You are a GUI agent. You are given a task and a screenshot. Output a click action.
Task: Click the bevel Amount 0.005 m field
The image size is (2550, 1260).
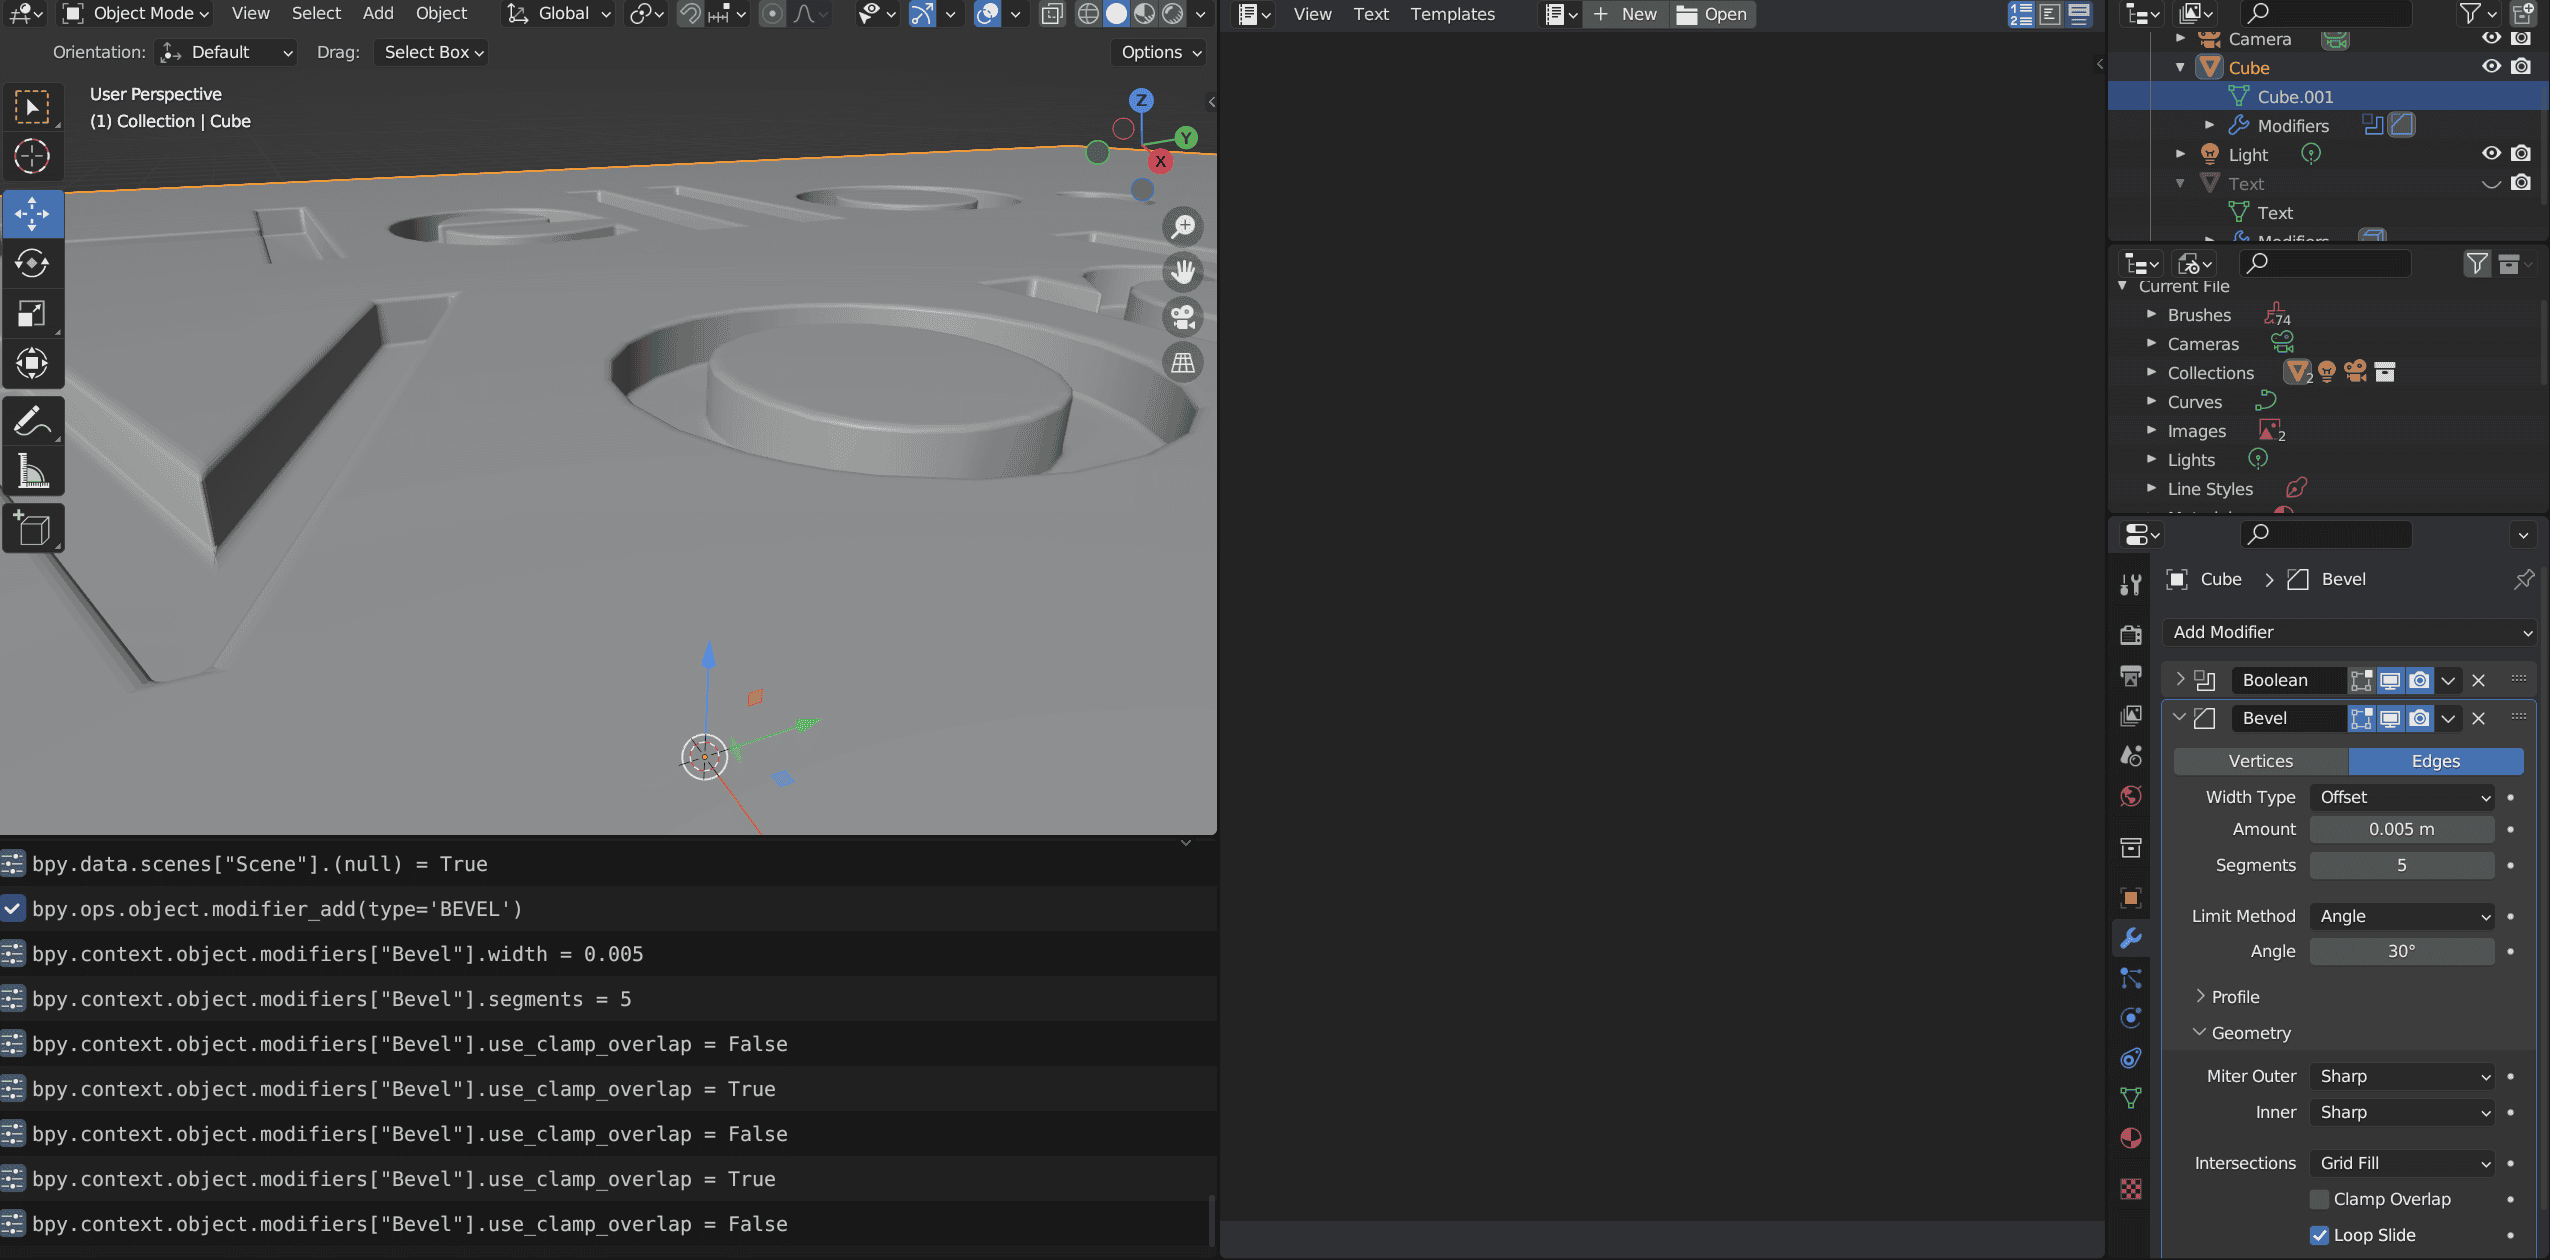[2402, 829]
